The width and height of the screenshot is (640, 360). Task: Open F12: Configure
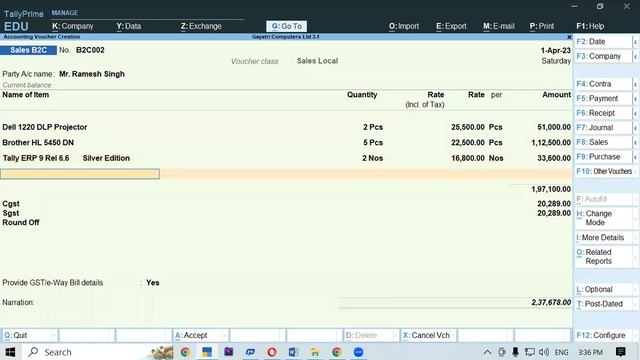[x=604, y=336]
